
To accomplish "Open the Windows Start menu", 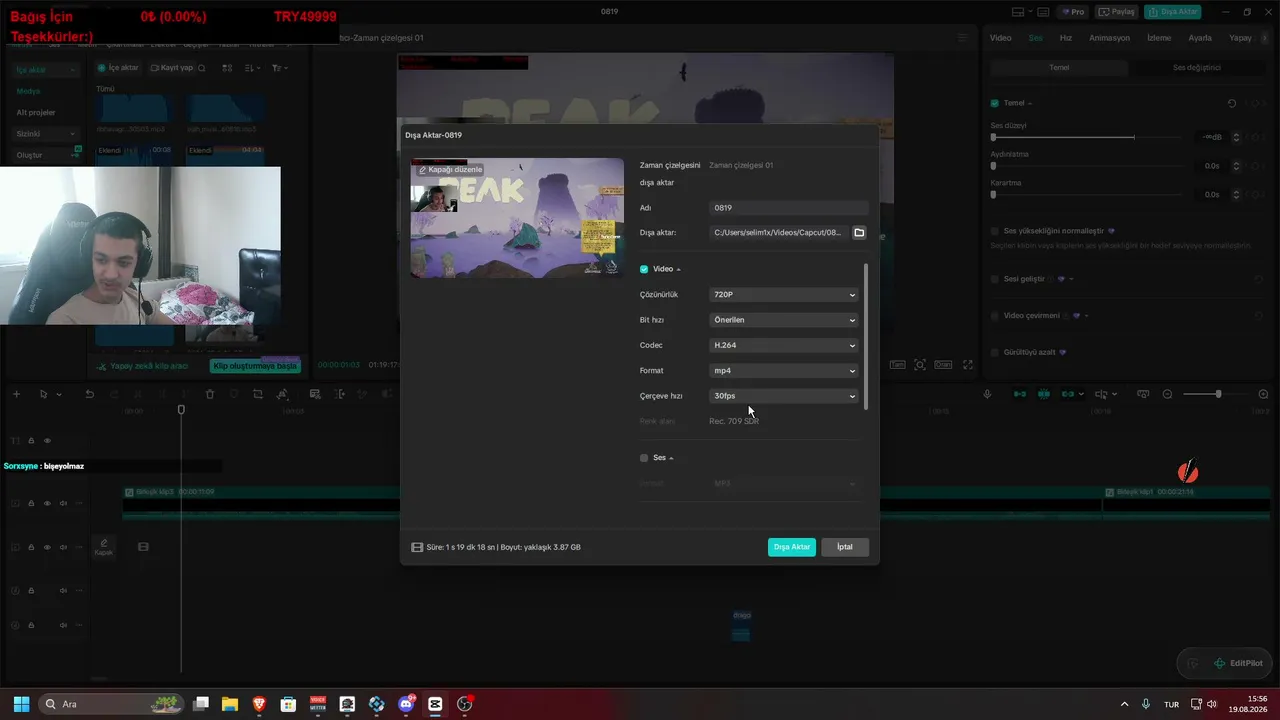I will click(21, 704).
